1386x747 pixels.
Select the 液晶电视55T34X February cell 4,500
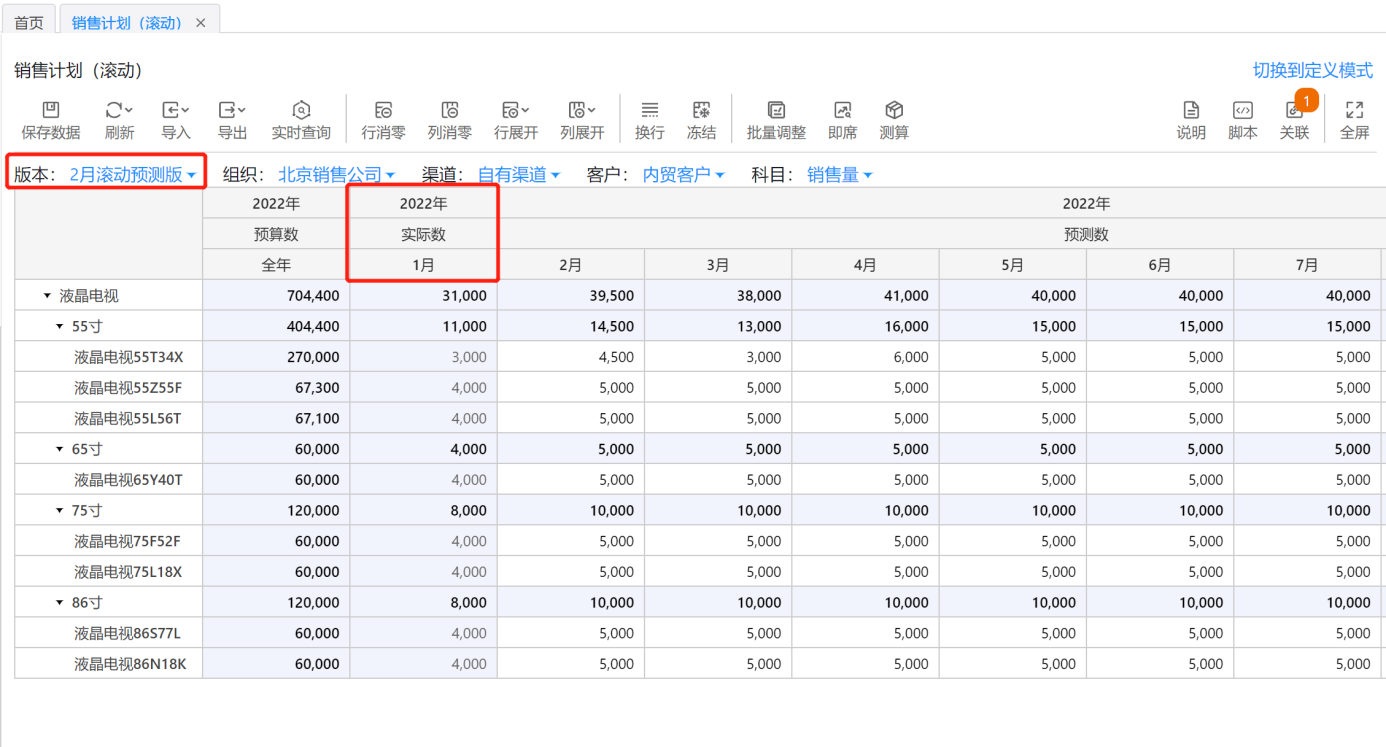[x=571, y=357]
